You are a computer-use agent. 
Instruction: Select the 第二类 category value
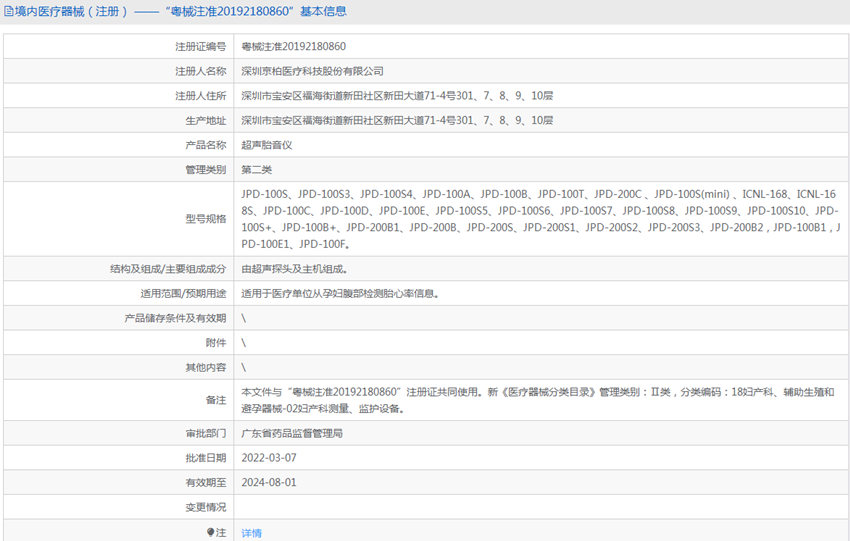[256, 170]
